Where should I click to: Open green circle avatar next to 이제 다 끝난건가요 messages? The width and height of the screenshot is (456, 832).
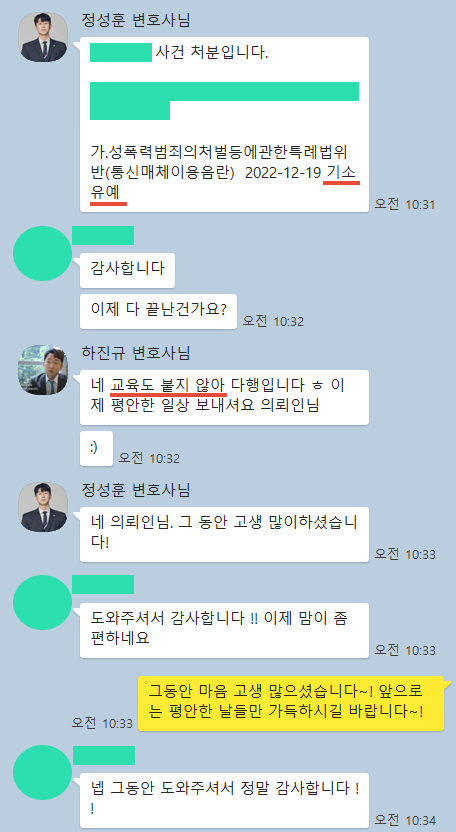(x=42, y=254)
